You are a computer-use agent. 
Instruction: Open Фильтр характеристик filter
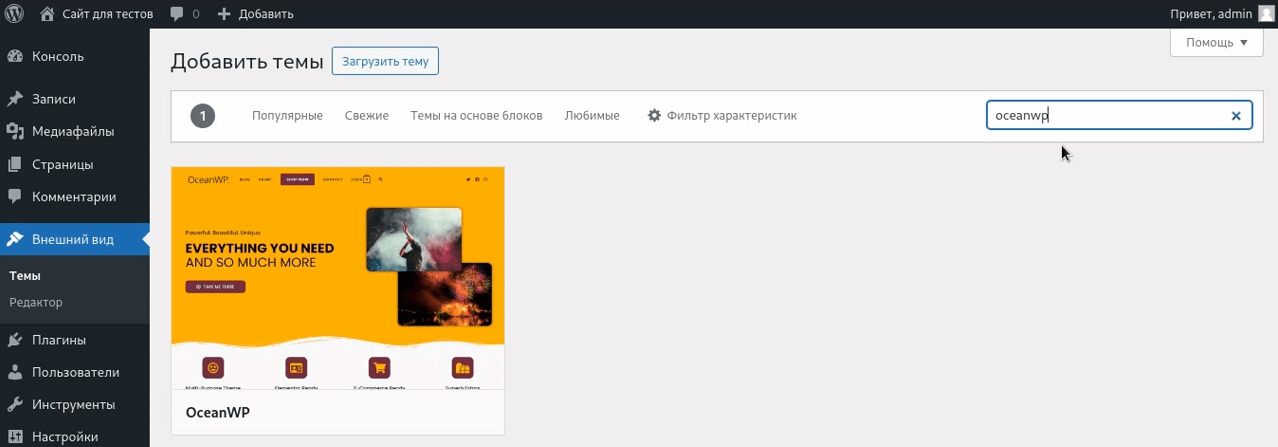(x=722, y=116)
